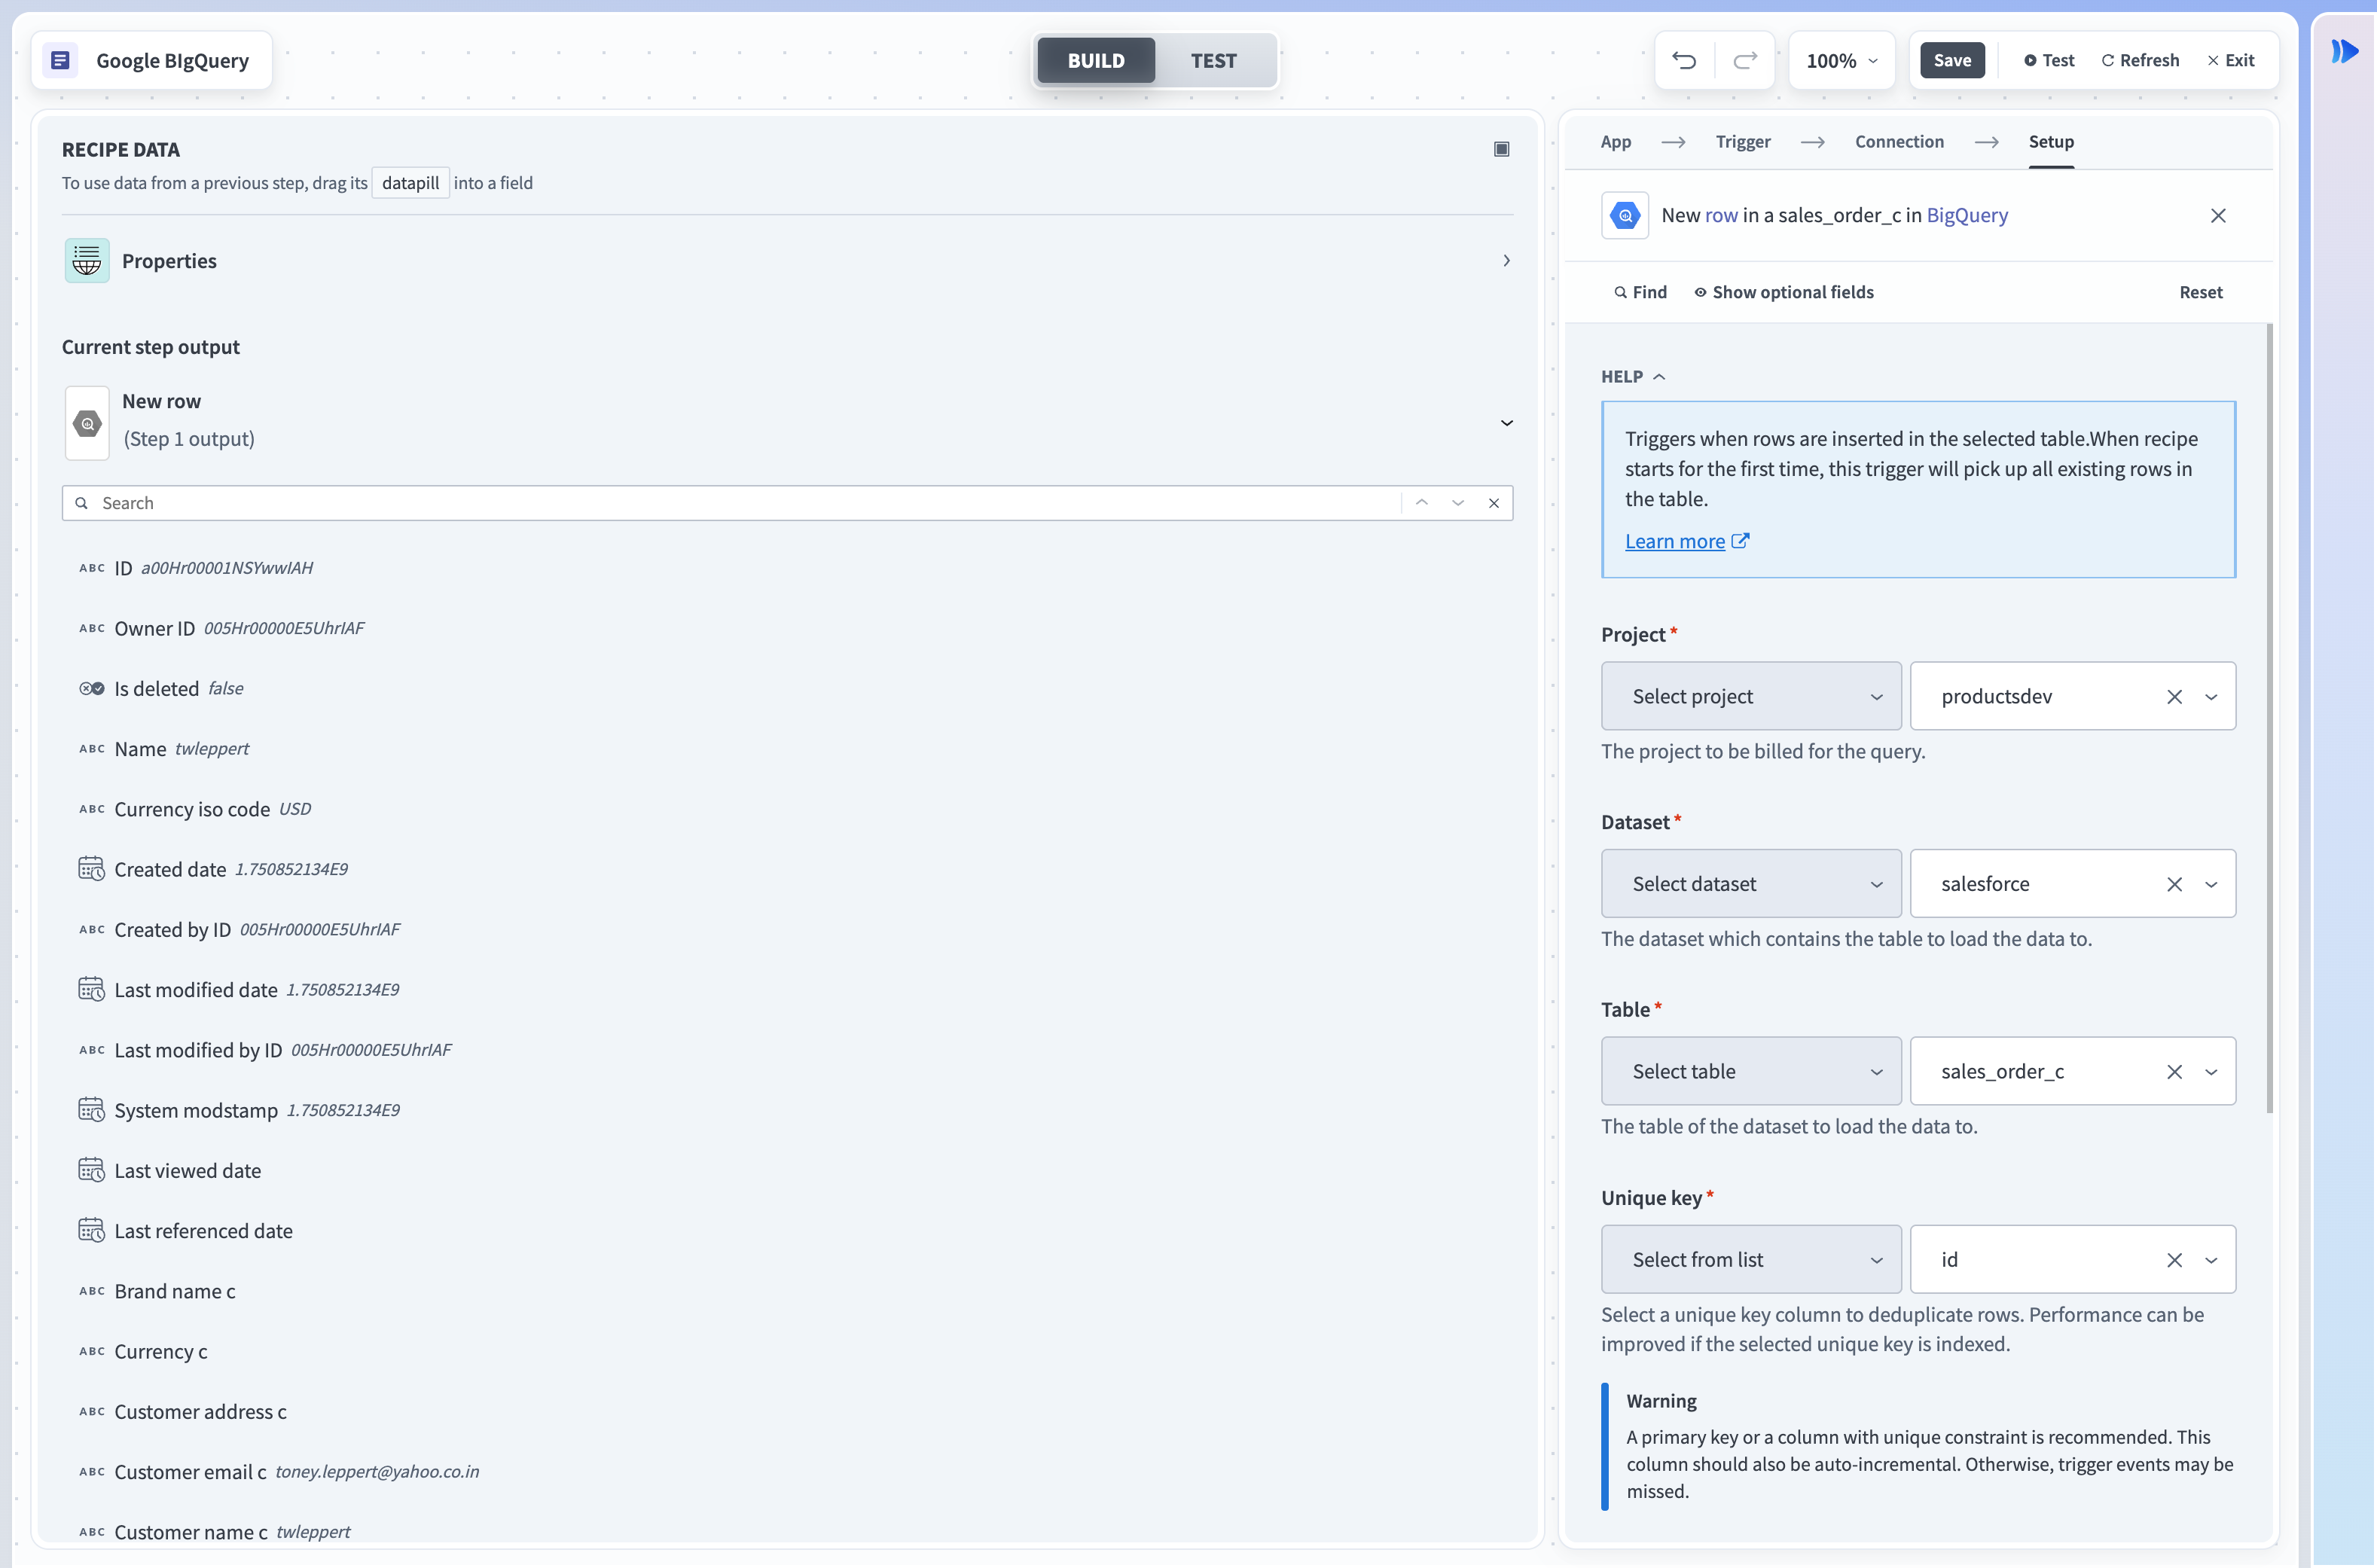The image size is (2377, 1568).
Task: Click the row link in trigger title
Action: pyautogui.click(x=1721, y=215)
